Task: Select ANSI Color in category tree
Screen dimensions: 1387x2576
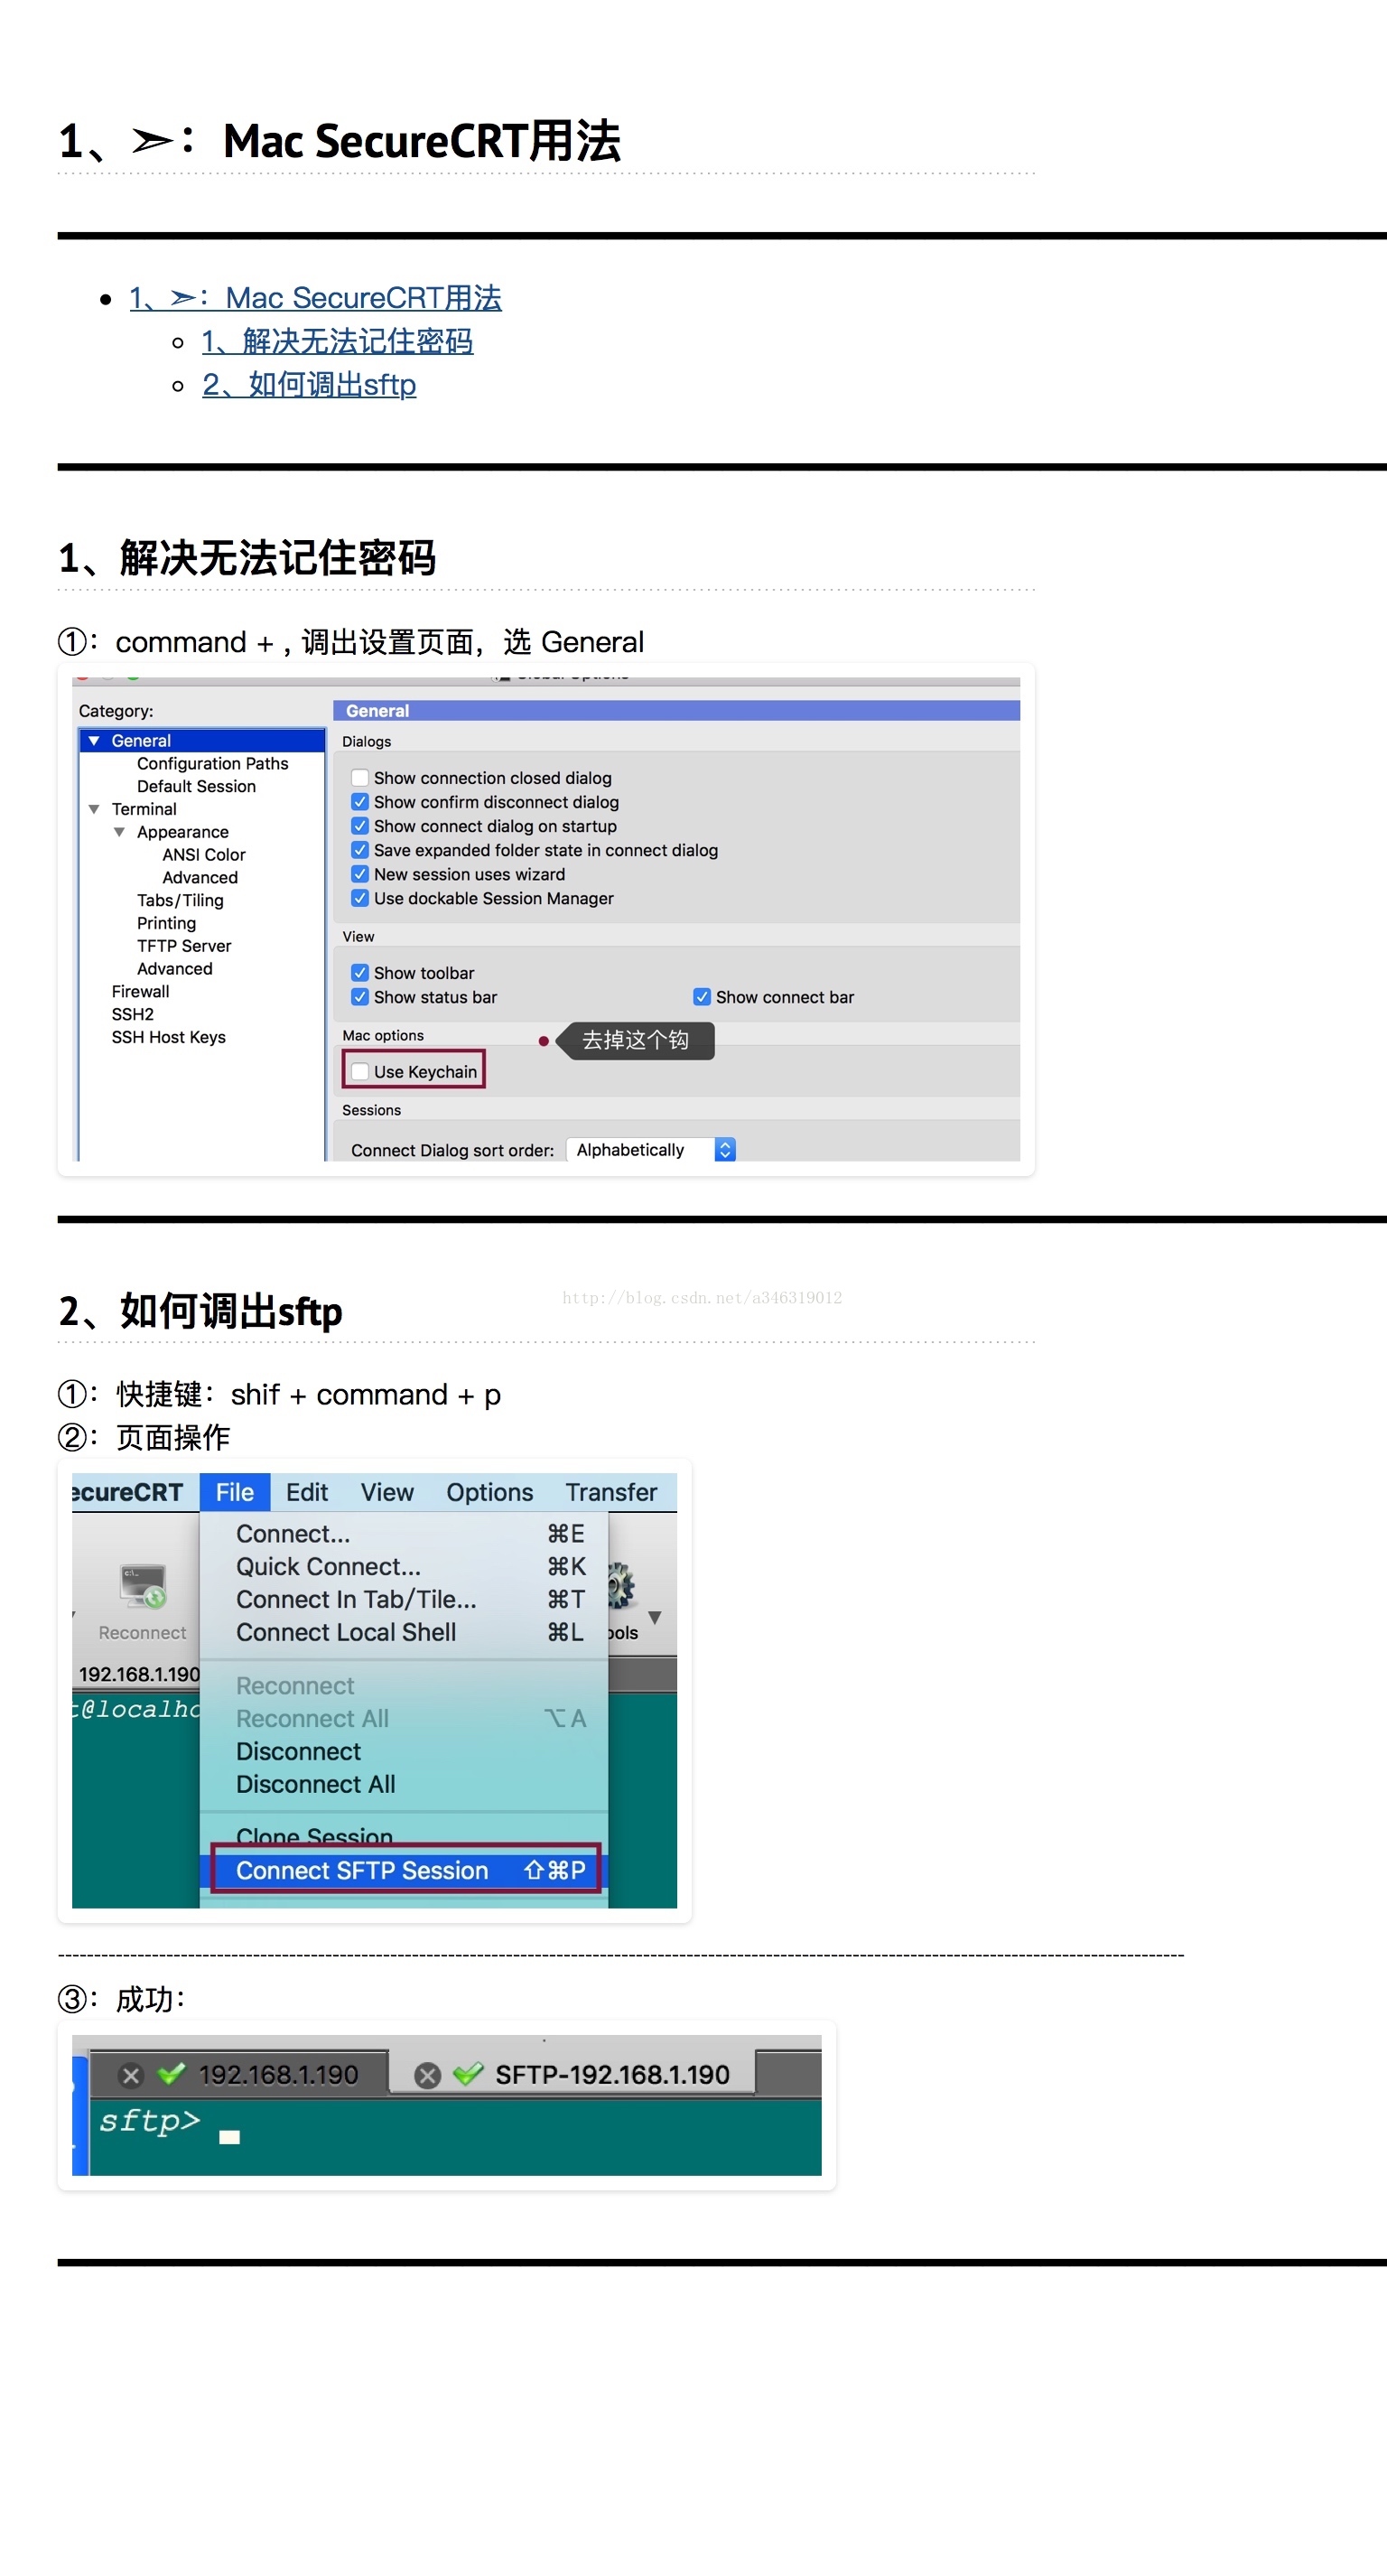Action: point(204,855)
